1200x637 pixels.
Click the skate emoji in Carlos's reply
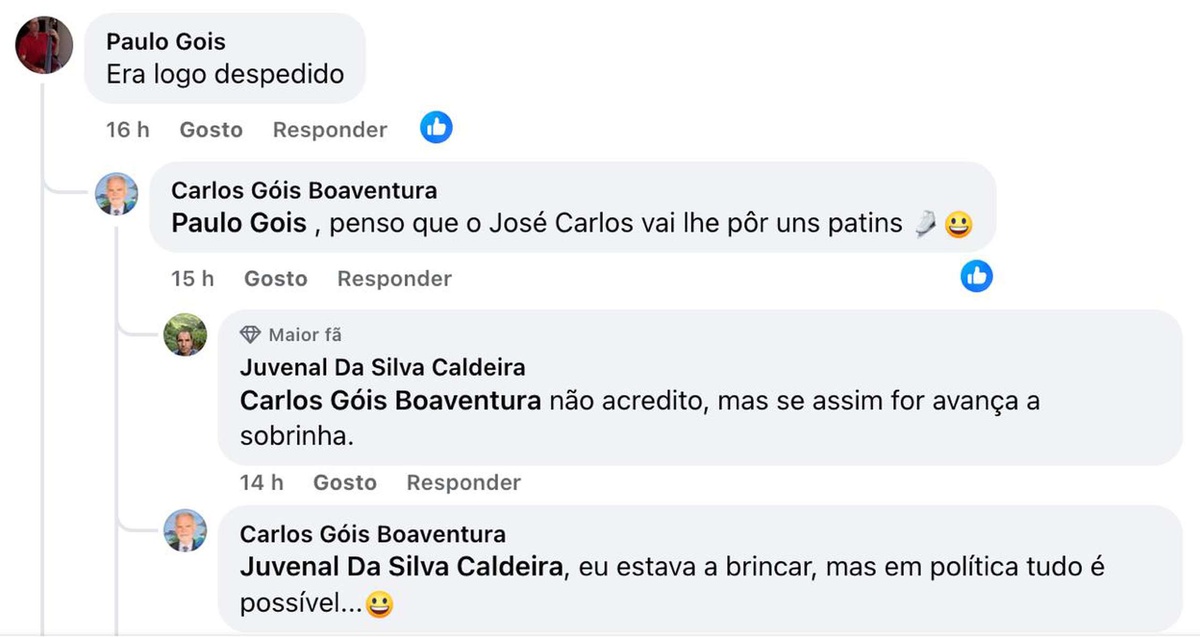pyautogui.click(x=925, y=224)
